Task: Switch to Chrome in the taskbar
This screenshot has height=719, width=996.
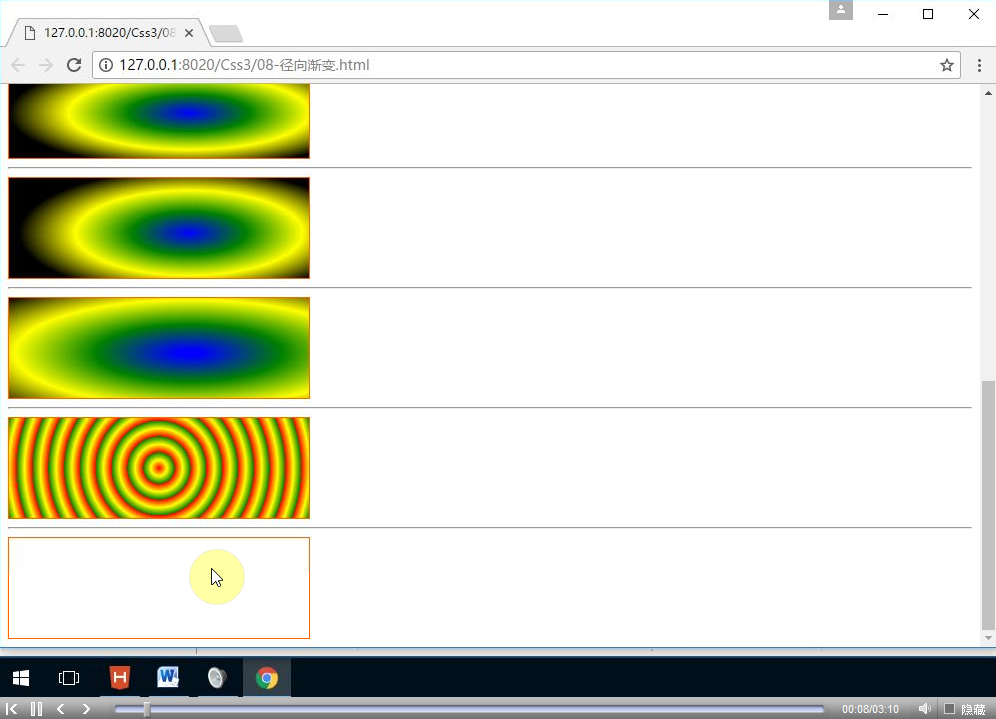Action: tap(266, 678)
